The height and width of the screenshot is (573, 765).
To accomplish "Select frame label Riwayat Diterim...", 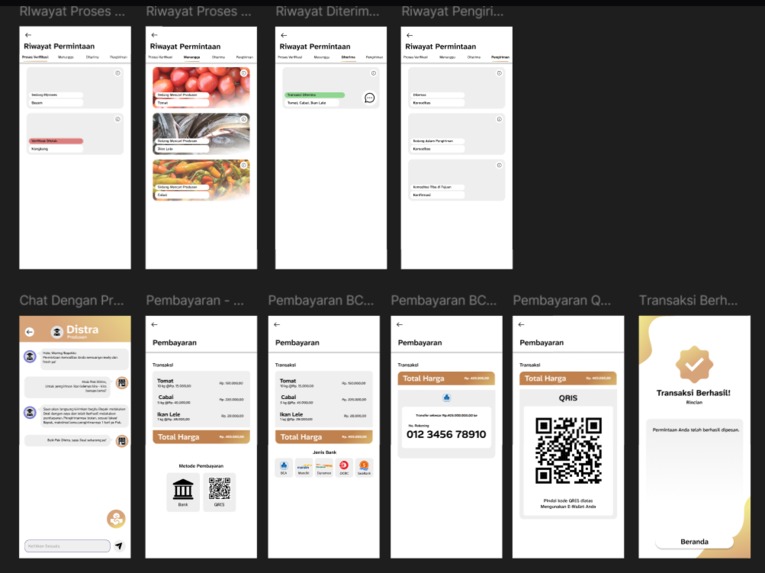I will [x=327, y=11].
